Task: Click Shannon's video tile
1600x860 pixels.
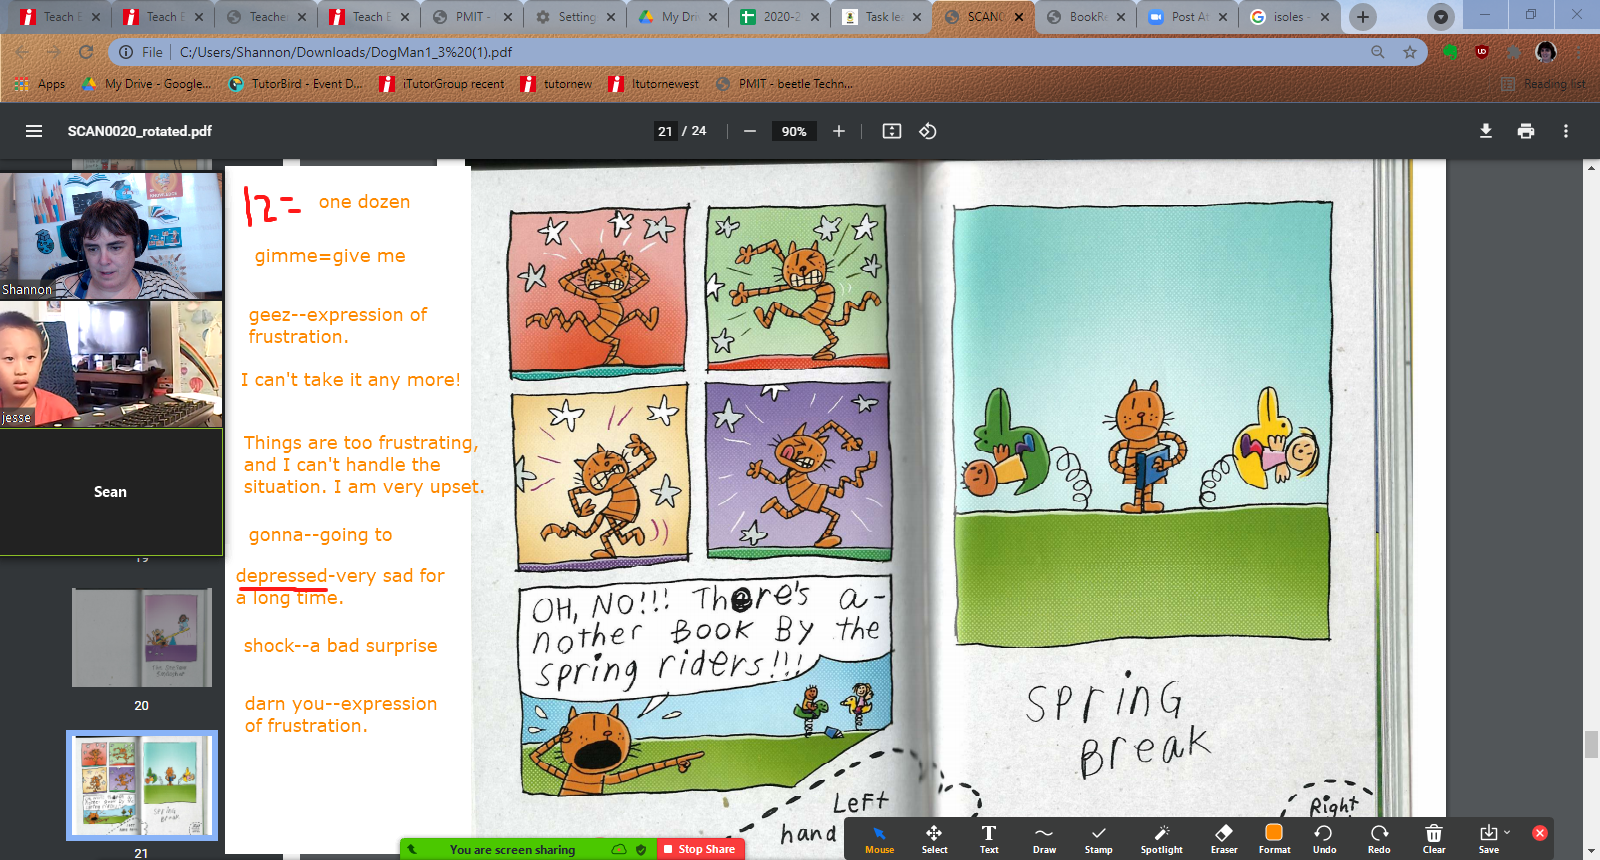Action: (x=111, y=236)
